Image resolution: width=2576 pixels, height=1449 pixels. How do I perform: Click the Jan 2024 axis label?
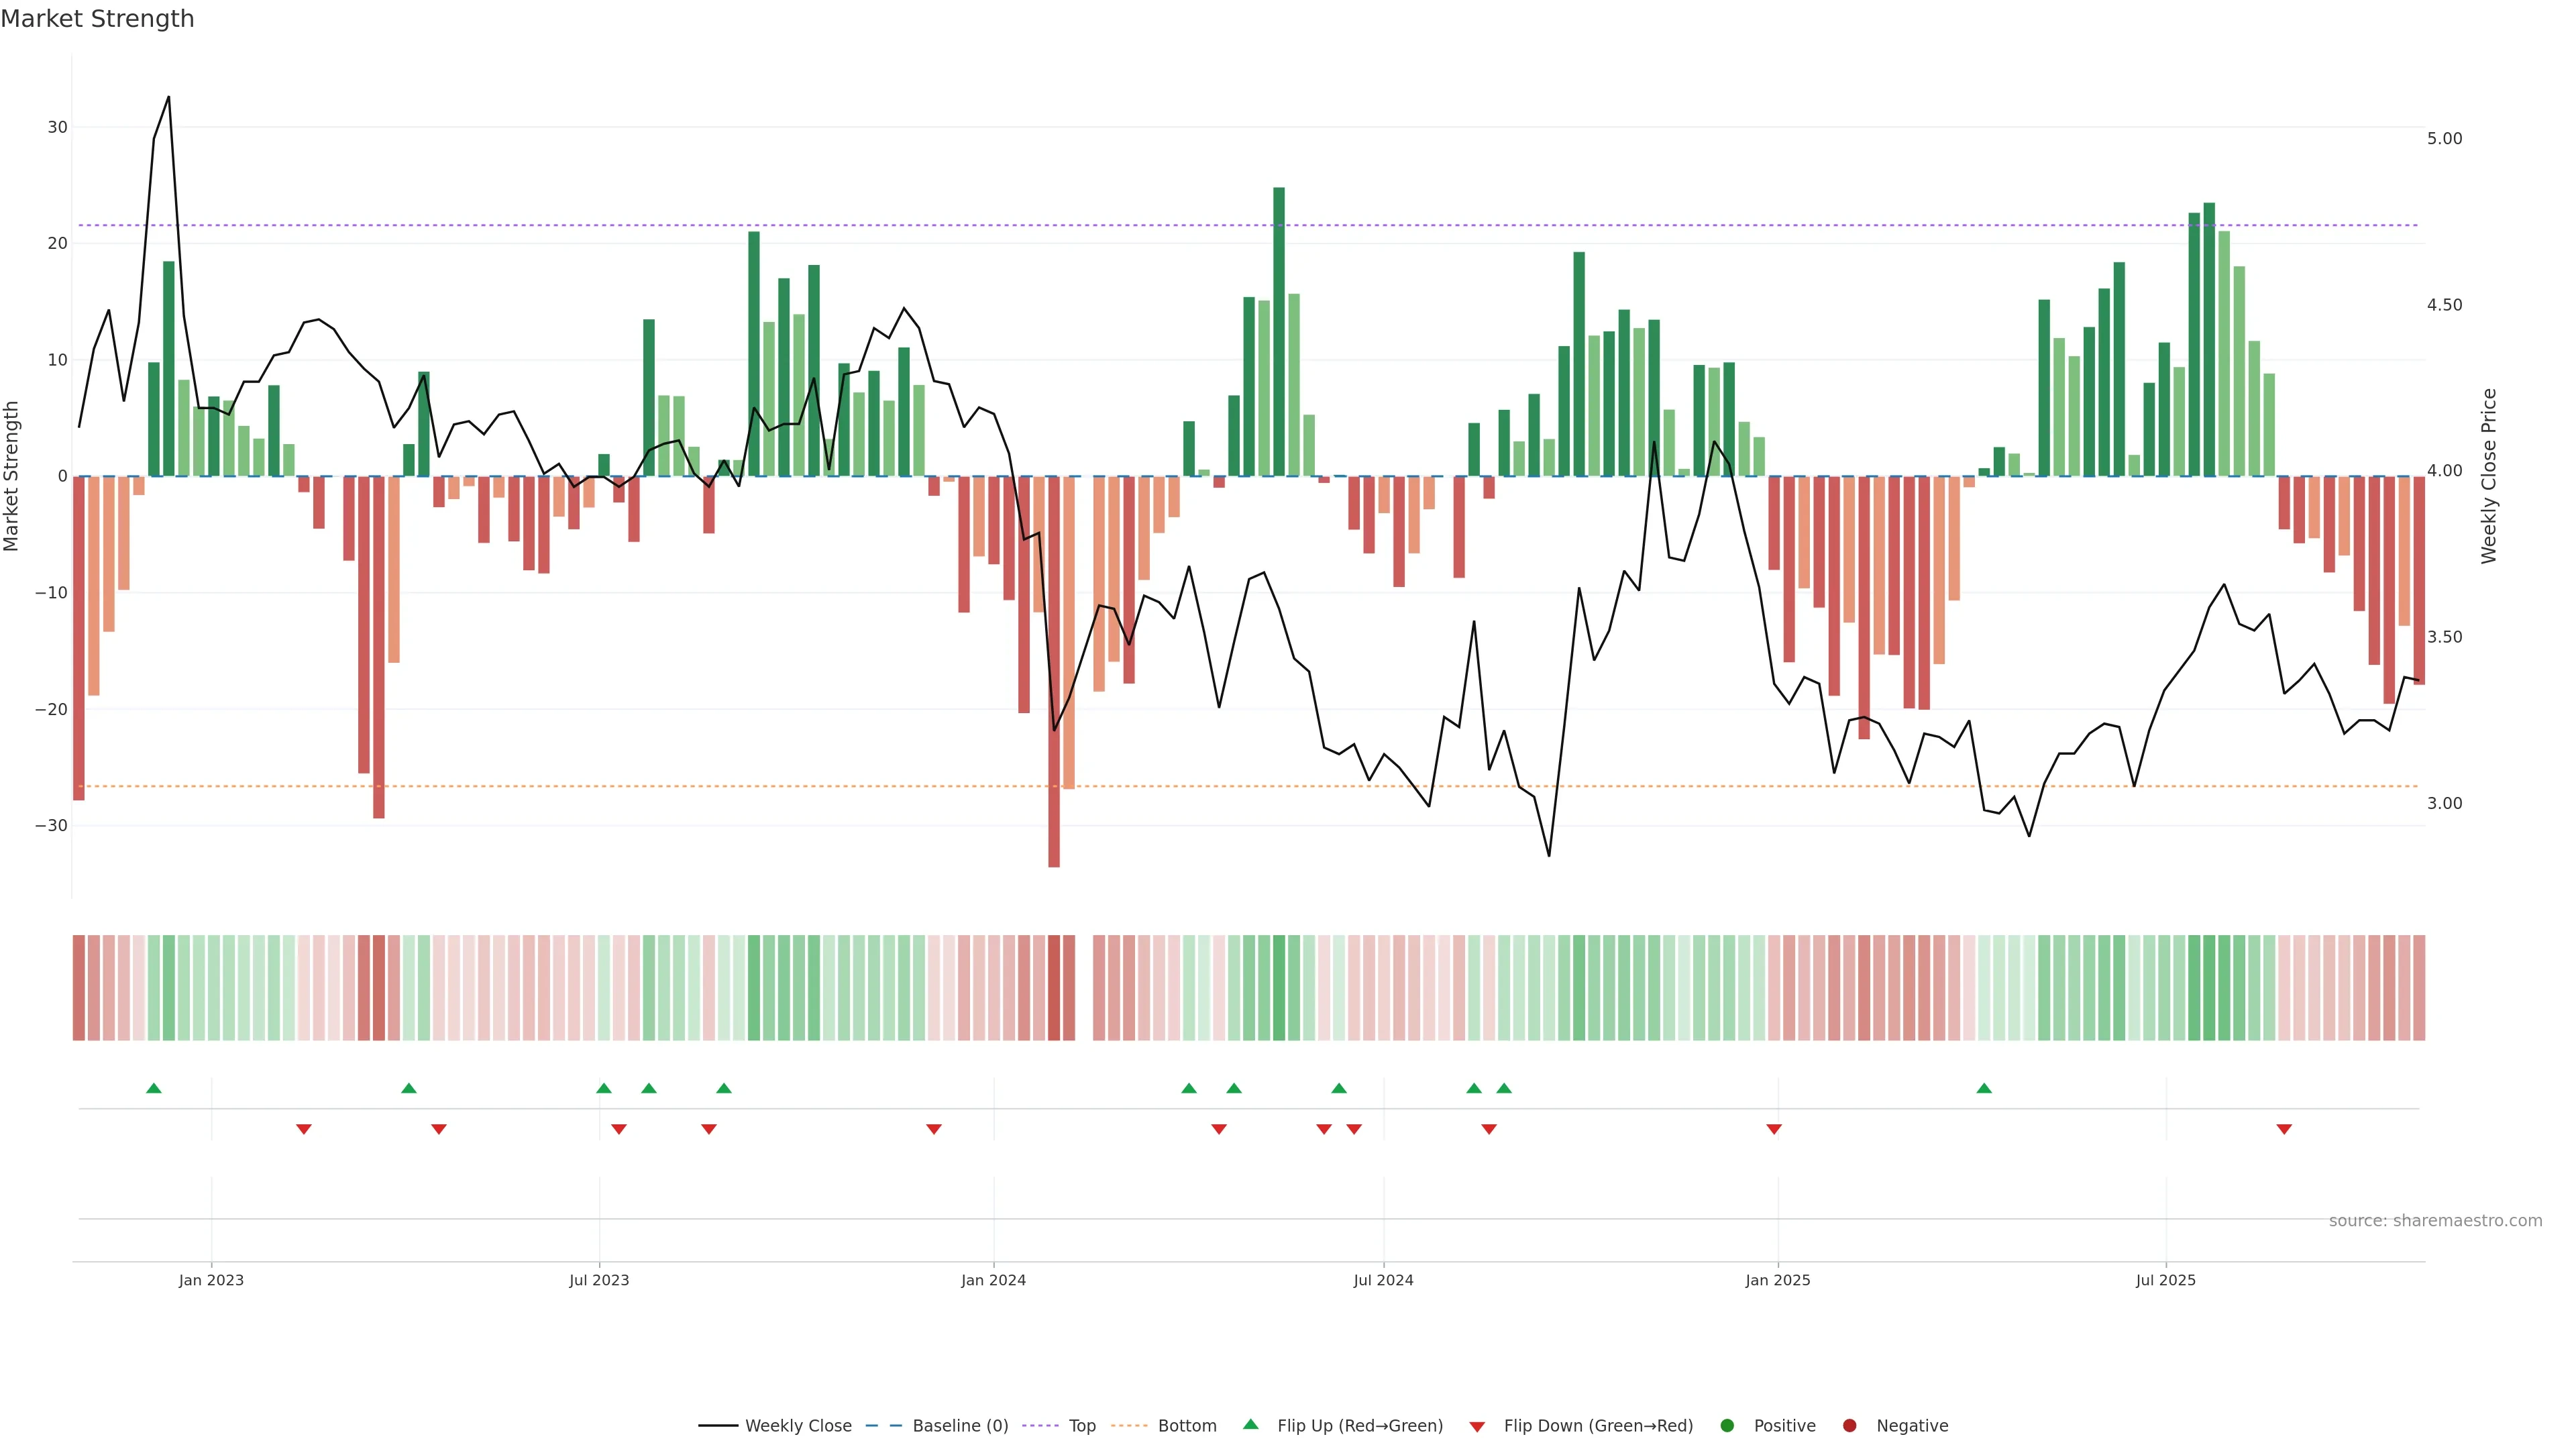point(993,1280)
